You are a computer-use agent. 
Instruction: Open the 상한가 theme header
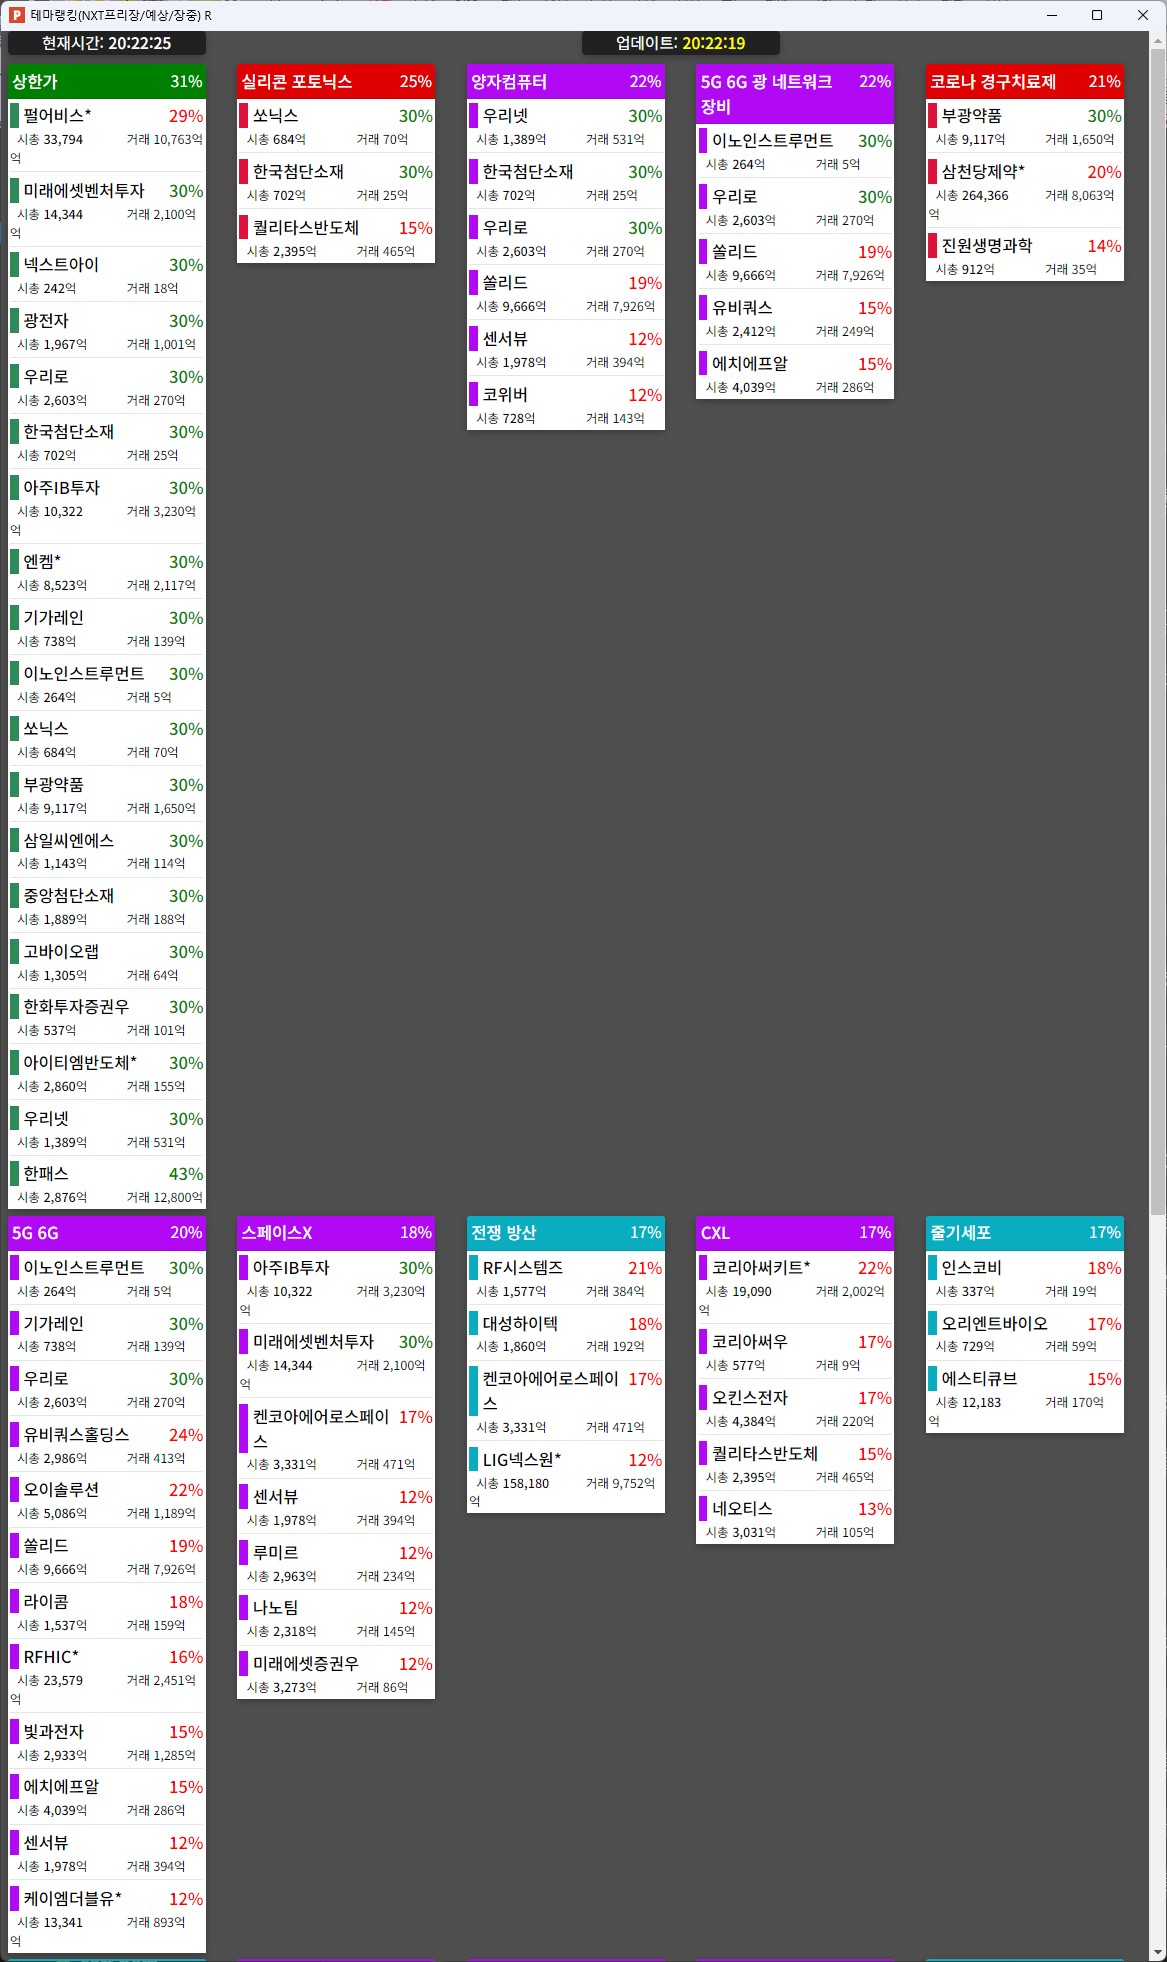pyautogui.click(x=107, y=82)
